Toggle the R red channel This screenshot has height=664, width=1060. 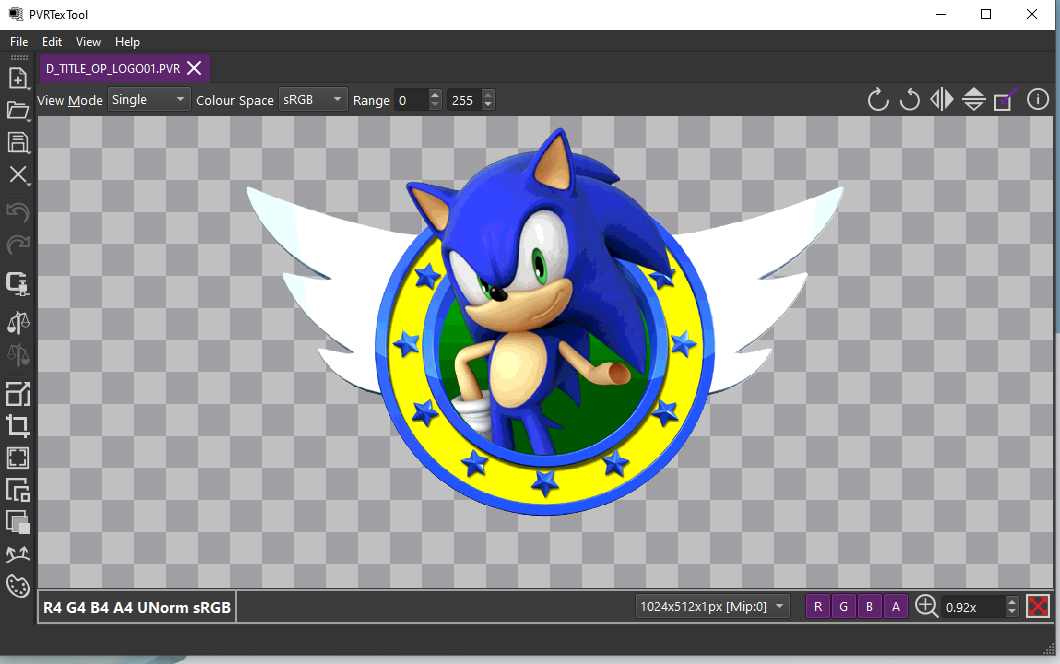pyautogui.click(x=818, y=606)
